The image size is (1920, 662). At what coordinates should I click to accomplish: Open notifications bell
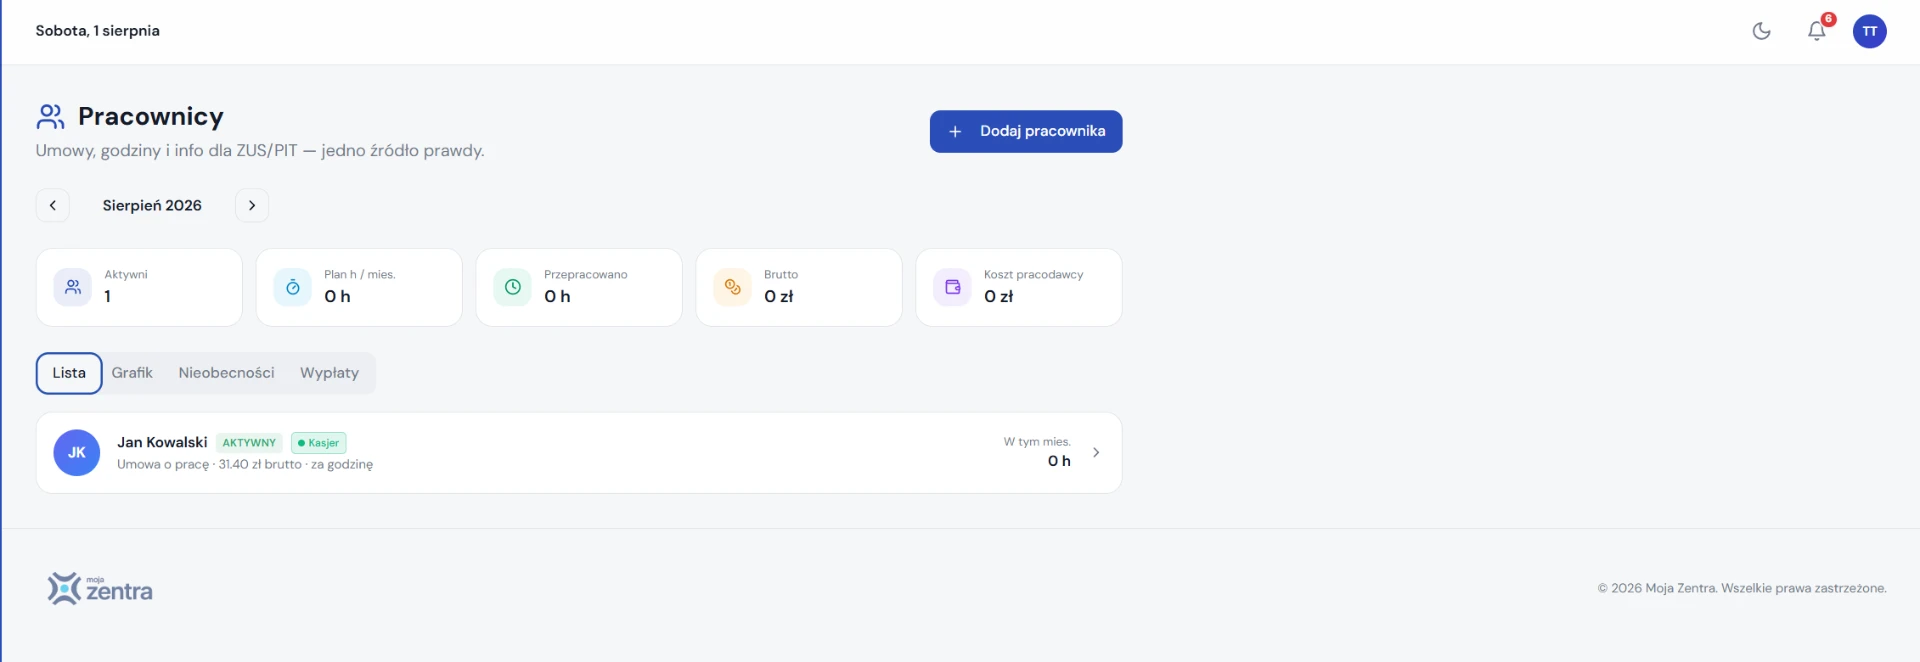click(1817, 31)
